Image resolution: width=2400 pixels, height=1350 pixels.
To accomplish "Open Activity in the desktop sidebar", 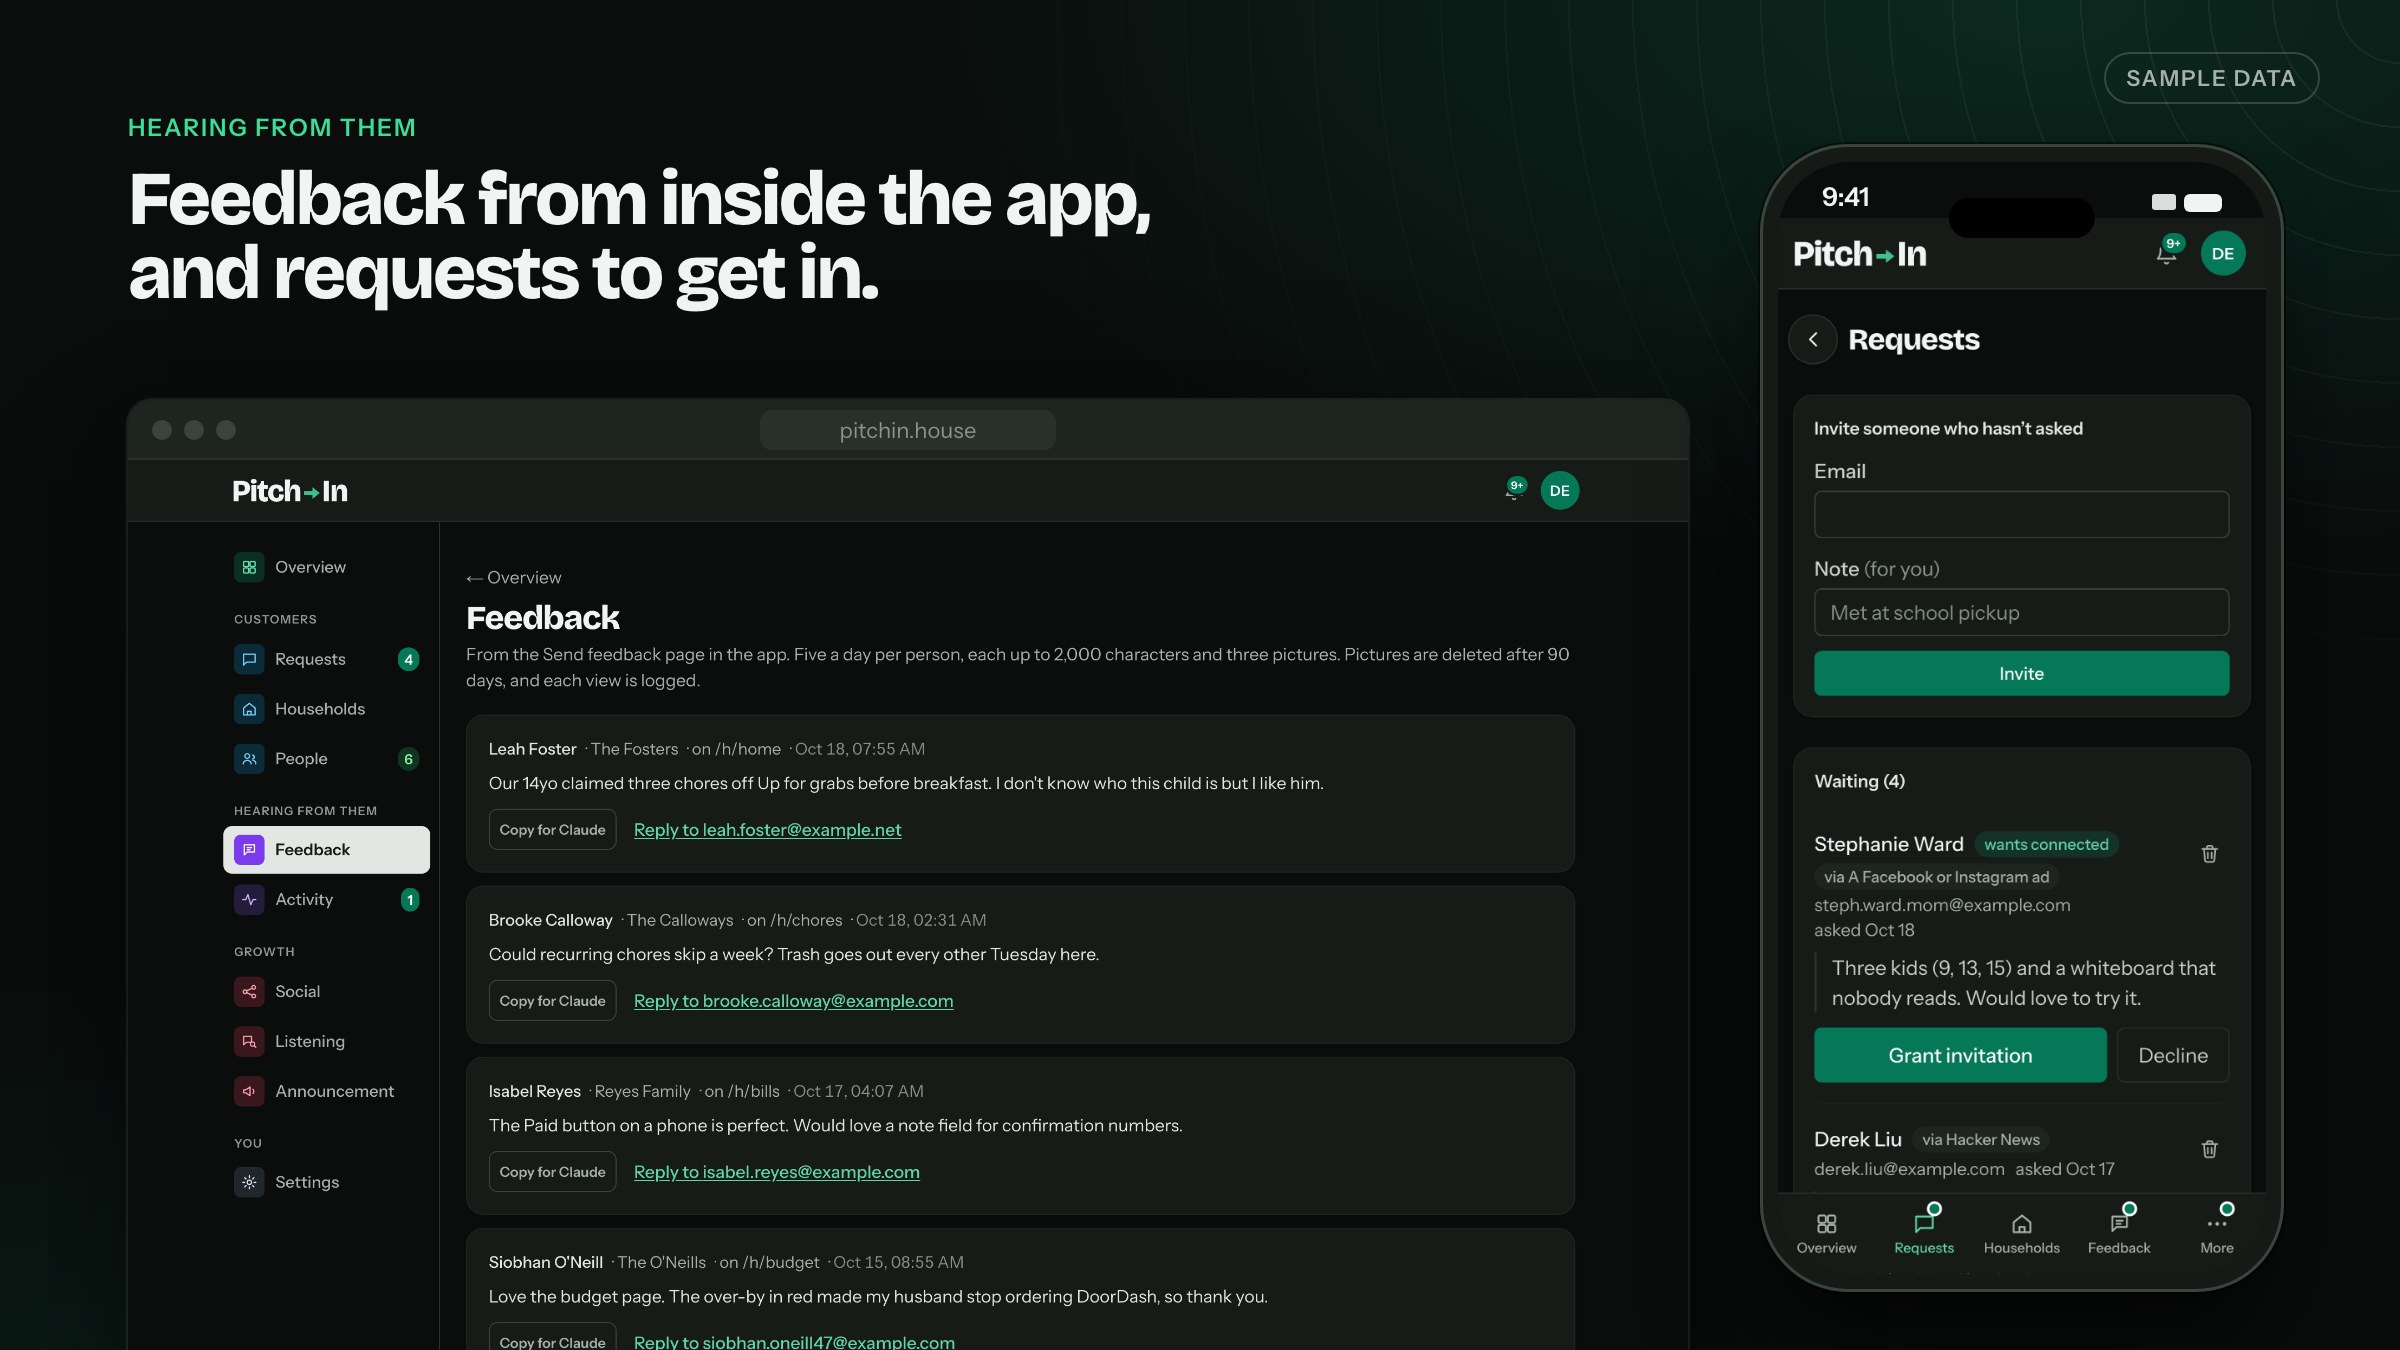I will coord(326,900).
